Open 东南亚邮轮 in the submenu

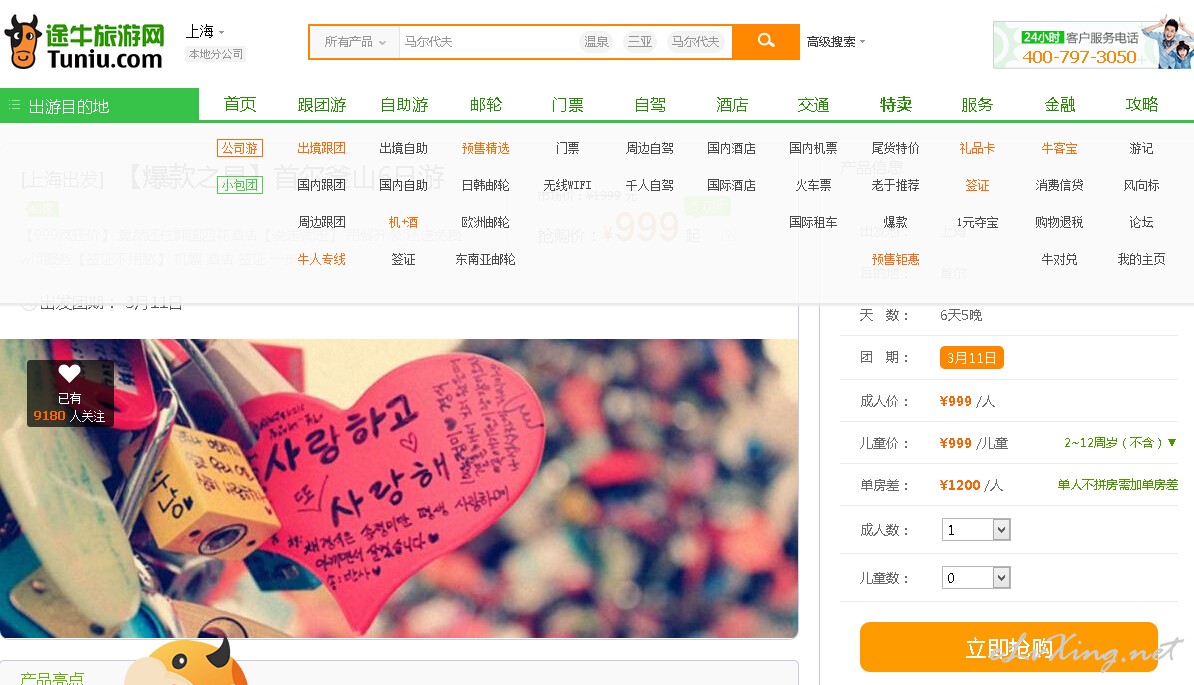click(x=486, y=260)
